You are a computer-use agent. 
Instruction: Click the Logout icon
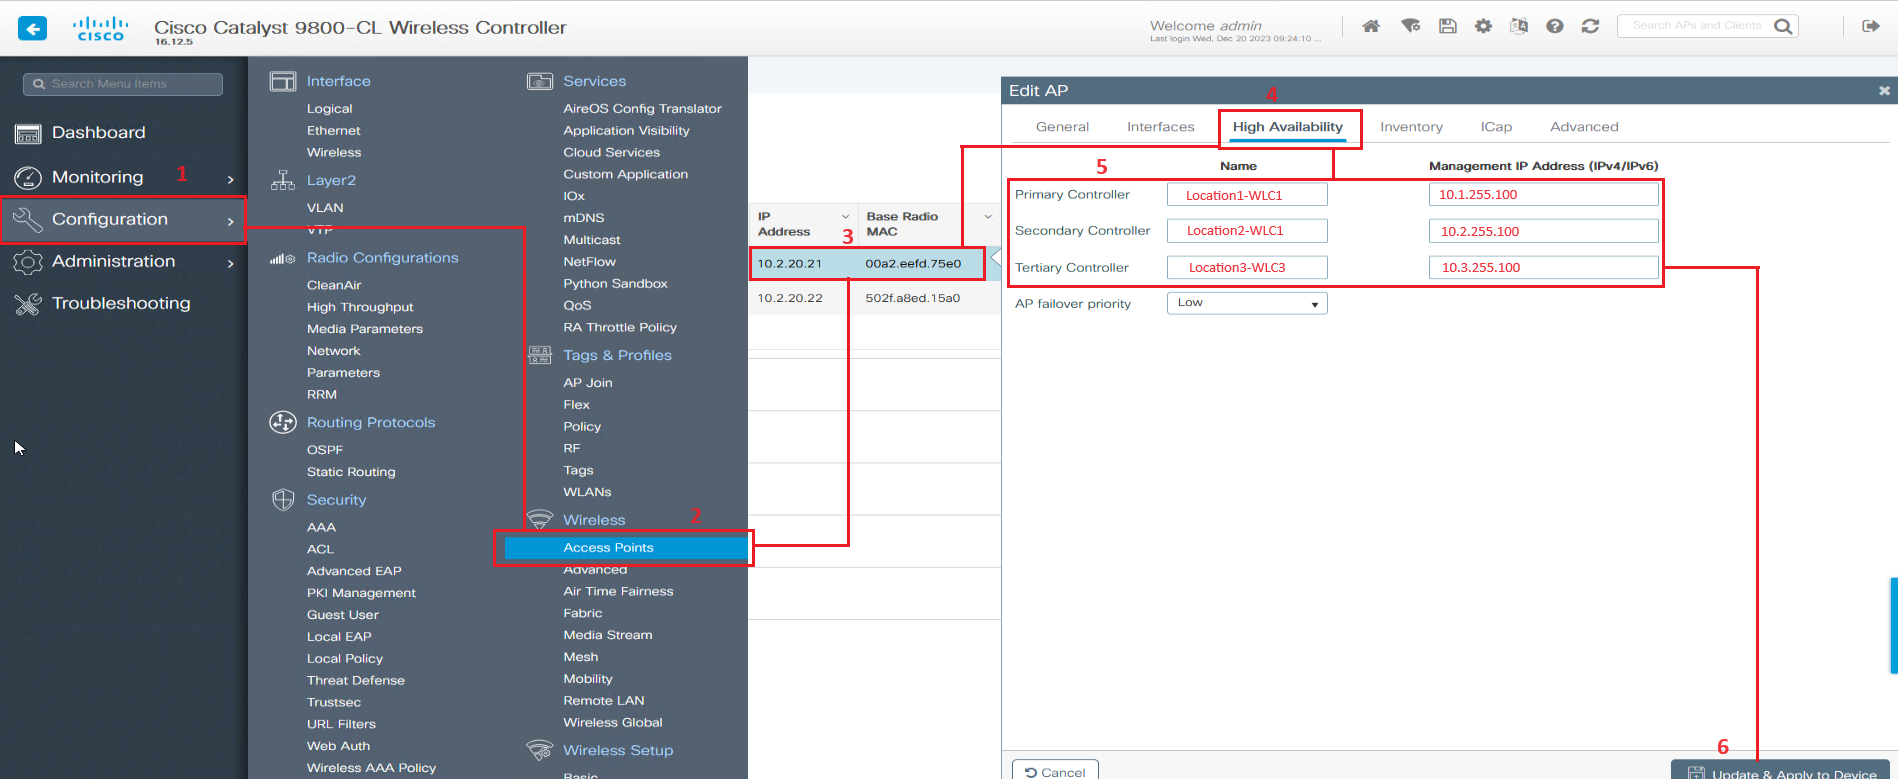point(1870,26)
